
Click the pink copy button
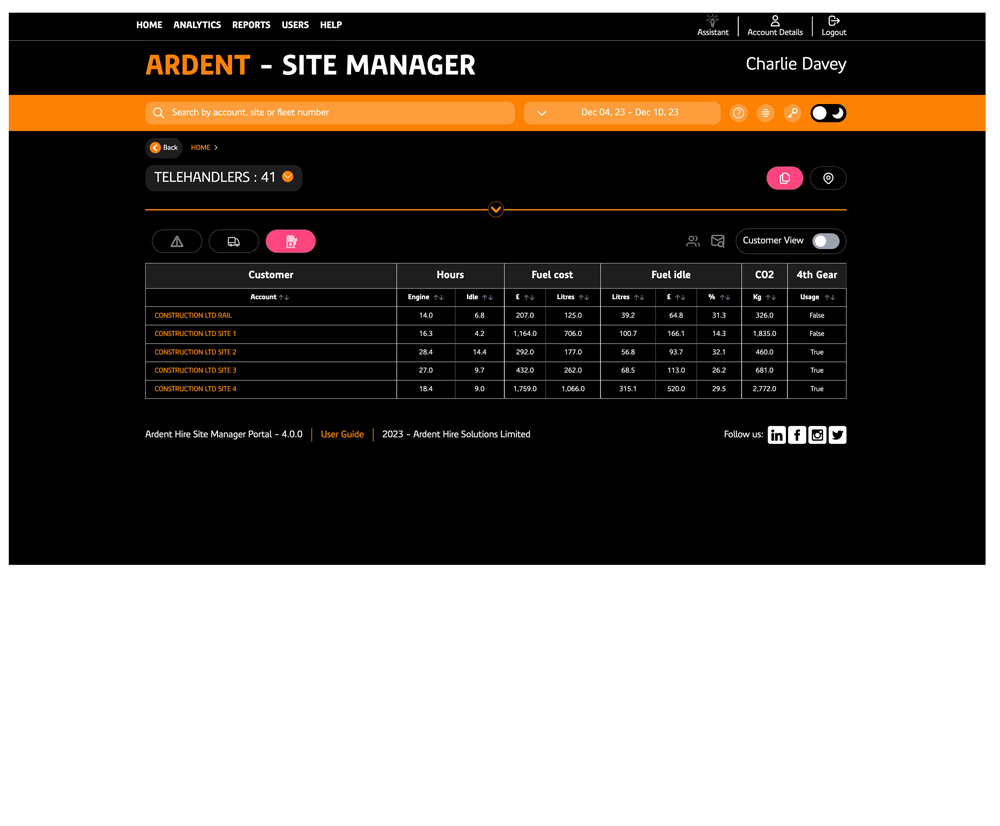784,178
